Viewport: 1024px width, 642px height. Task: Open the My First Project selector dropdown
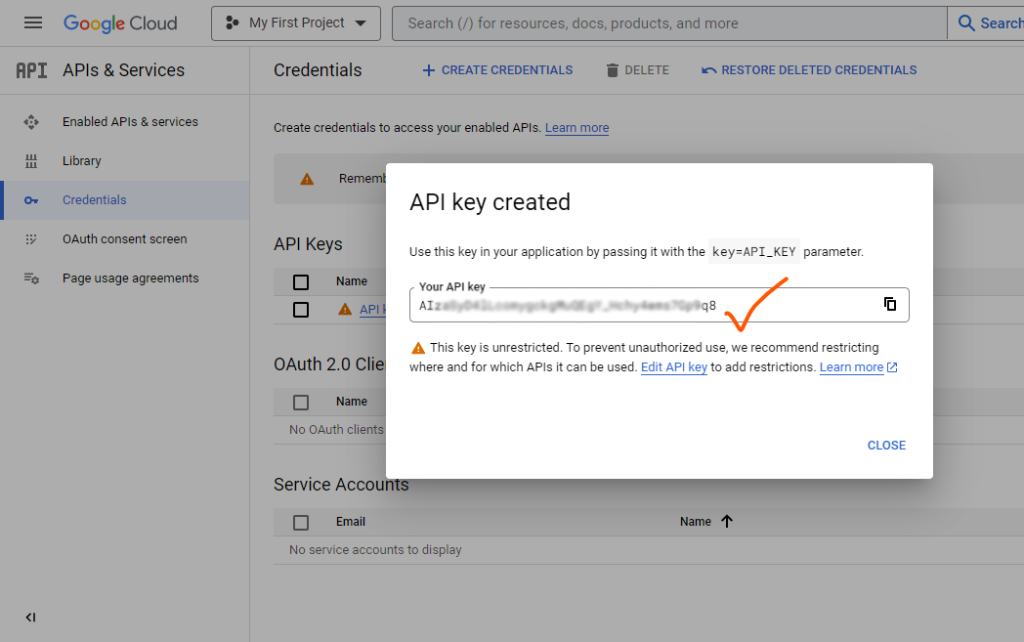[296, 24]
